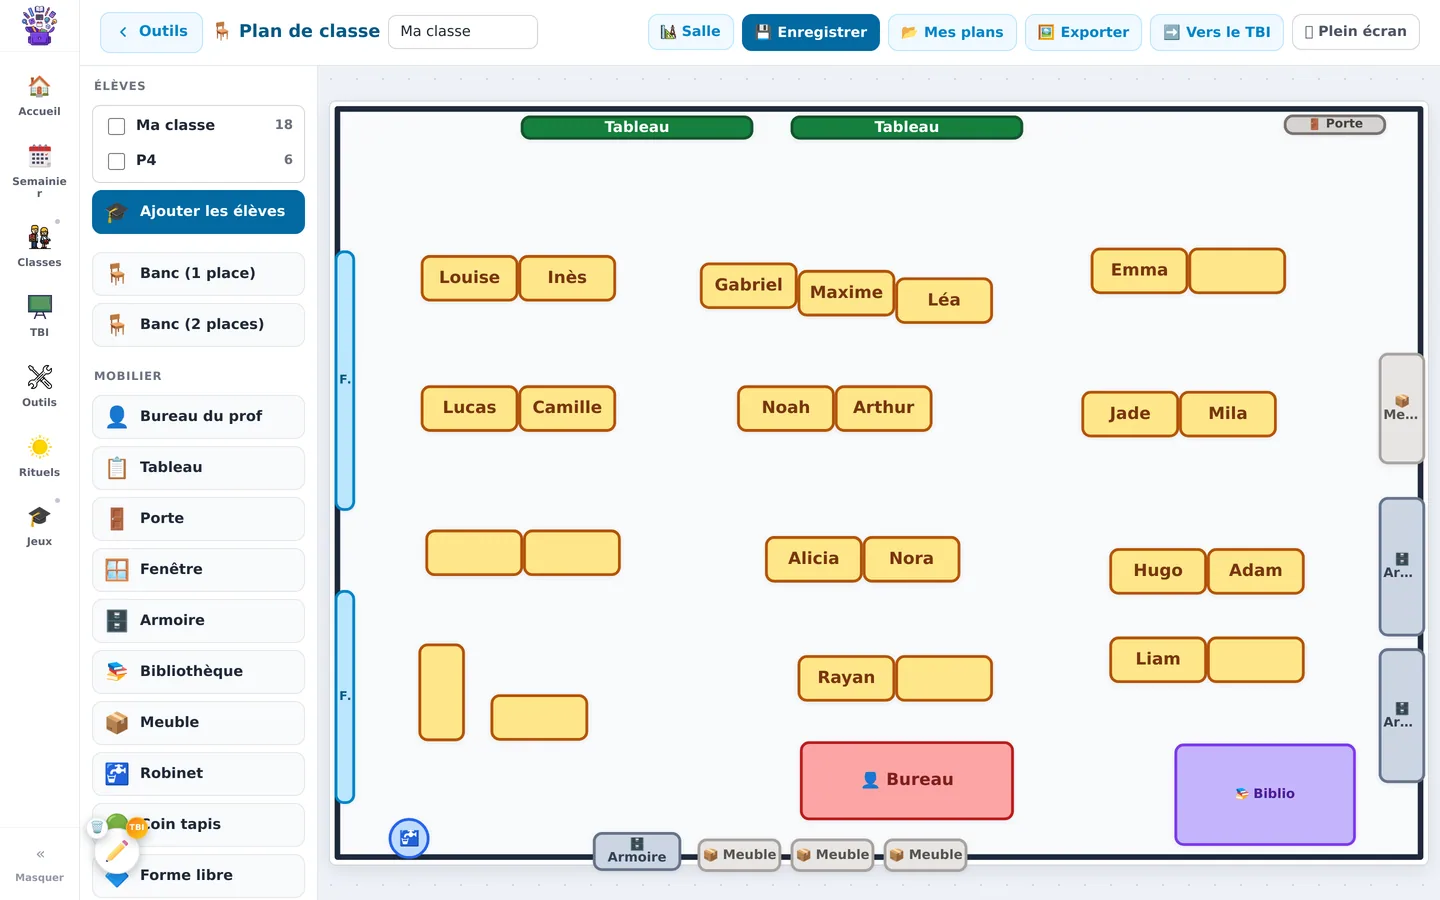
Task: Click the small trash icon near the pencil
Action: pos(97,827)
